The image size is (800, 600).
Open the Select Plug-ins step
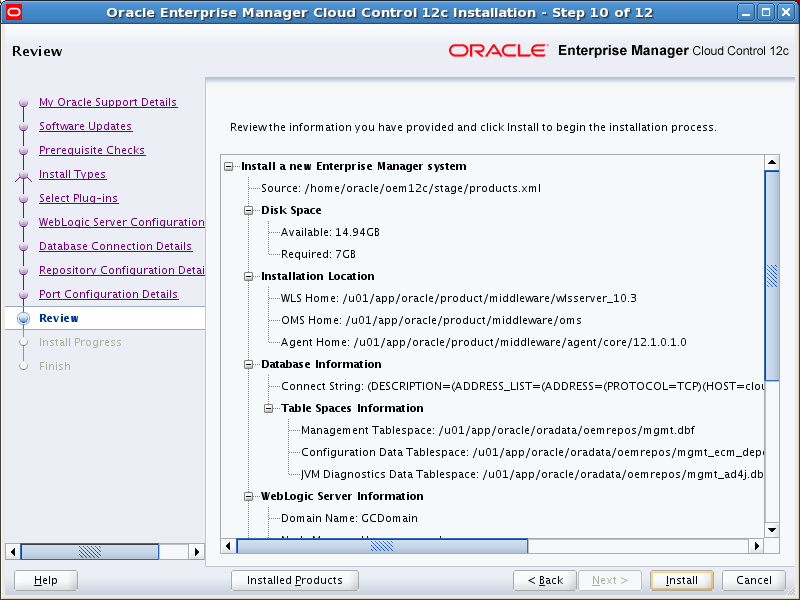(x=79, y=198)
